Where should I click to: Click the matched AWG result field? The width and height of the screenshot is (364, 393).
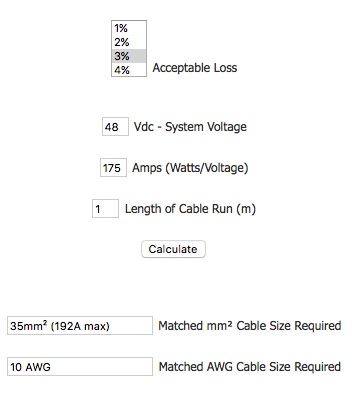80,367
